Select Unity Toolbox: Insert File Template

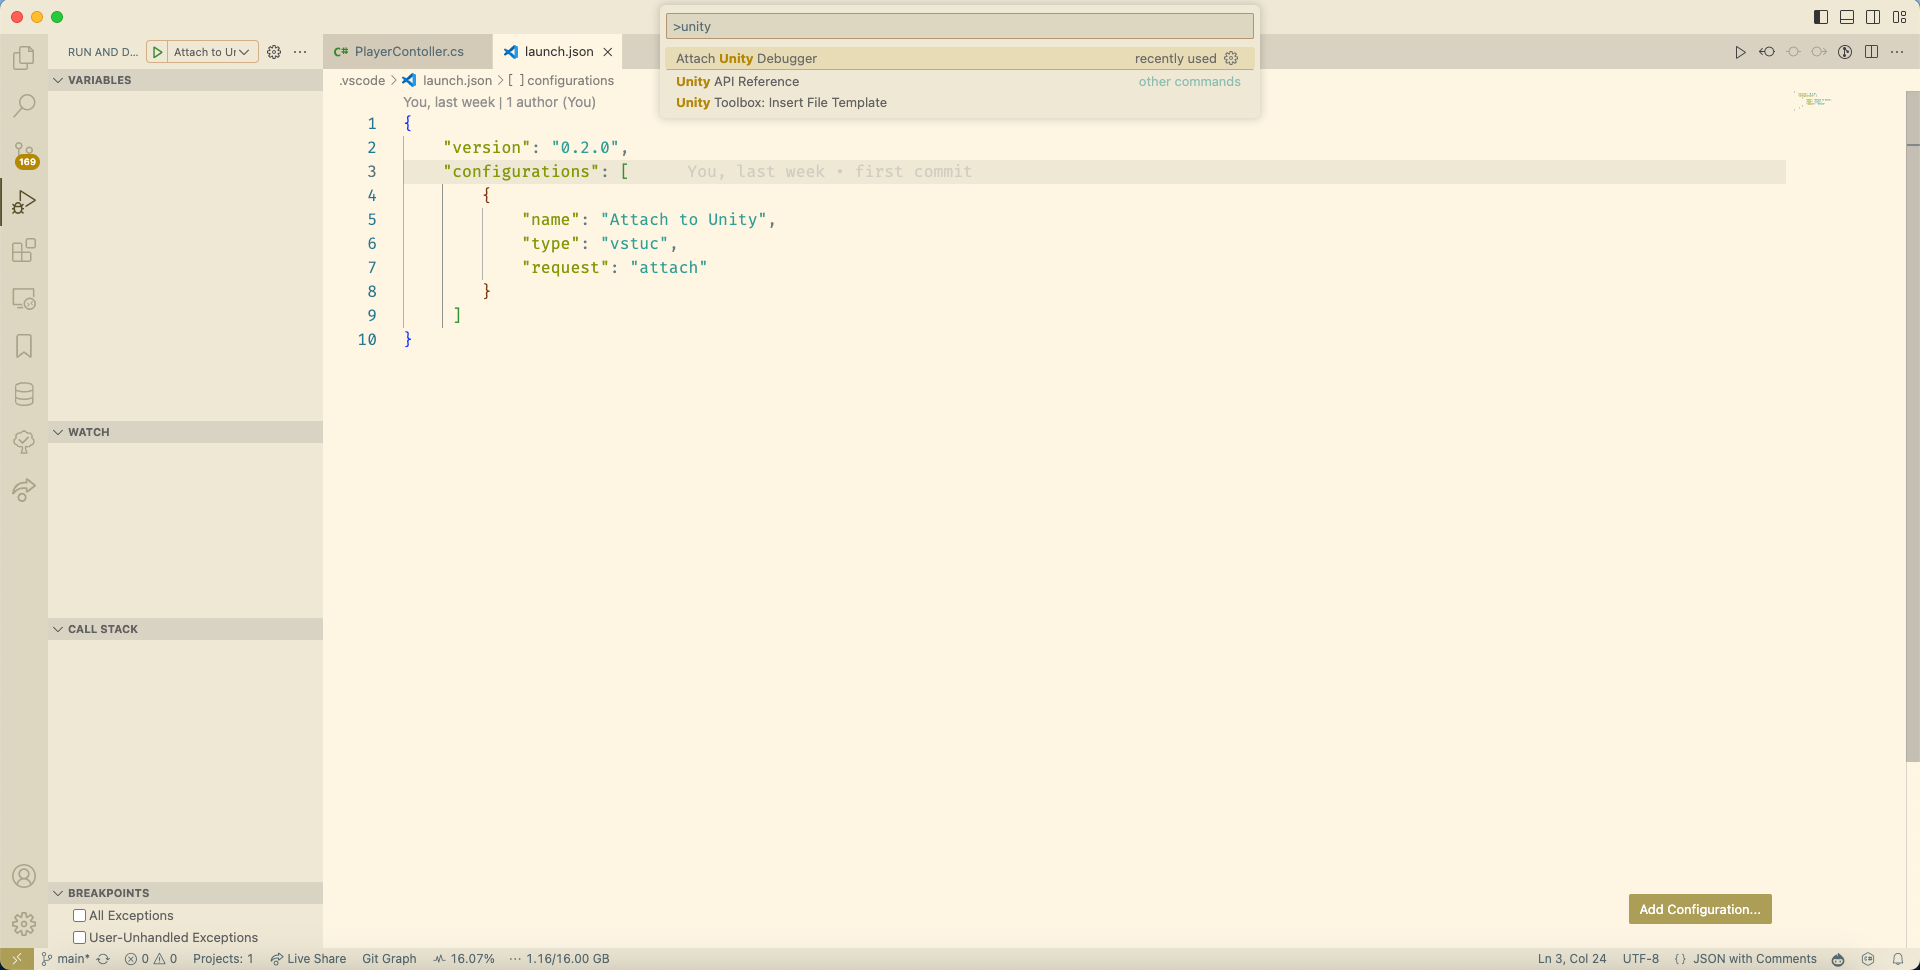959,102
